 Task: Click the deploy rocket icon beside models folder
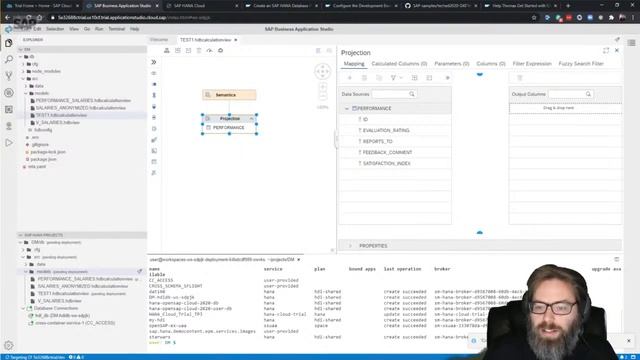tap(140, 271)
